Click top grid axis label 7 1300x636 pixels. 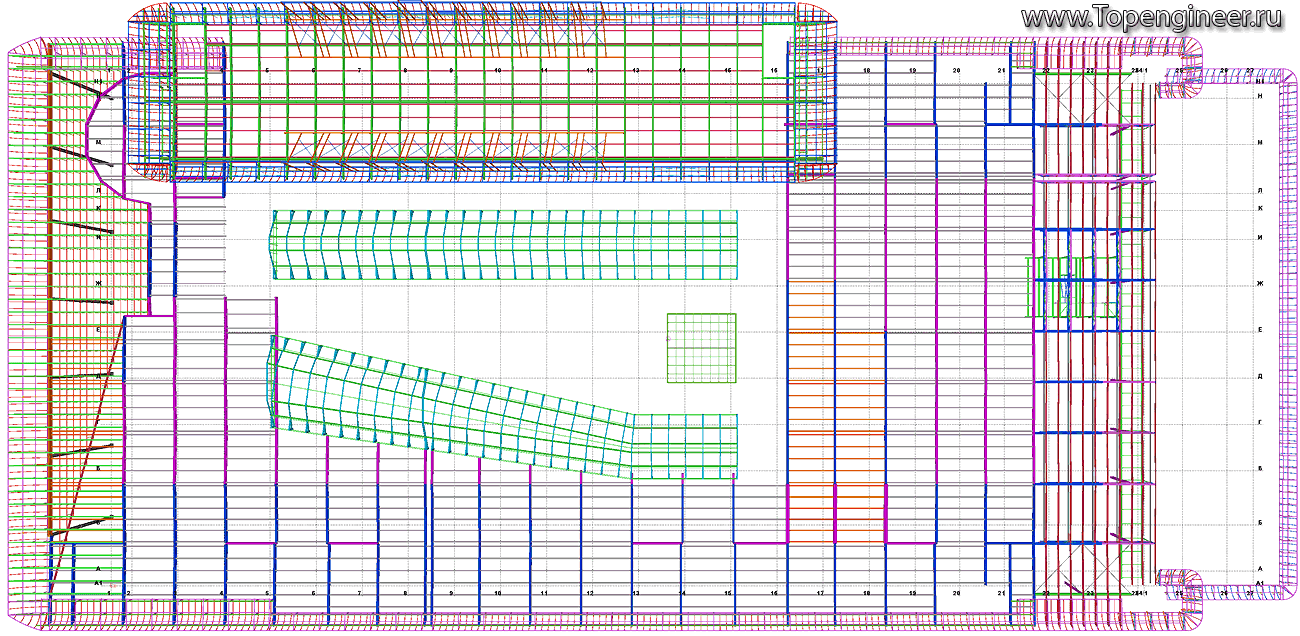359,71
